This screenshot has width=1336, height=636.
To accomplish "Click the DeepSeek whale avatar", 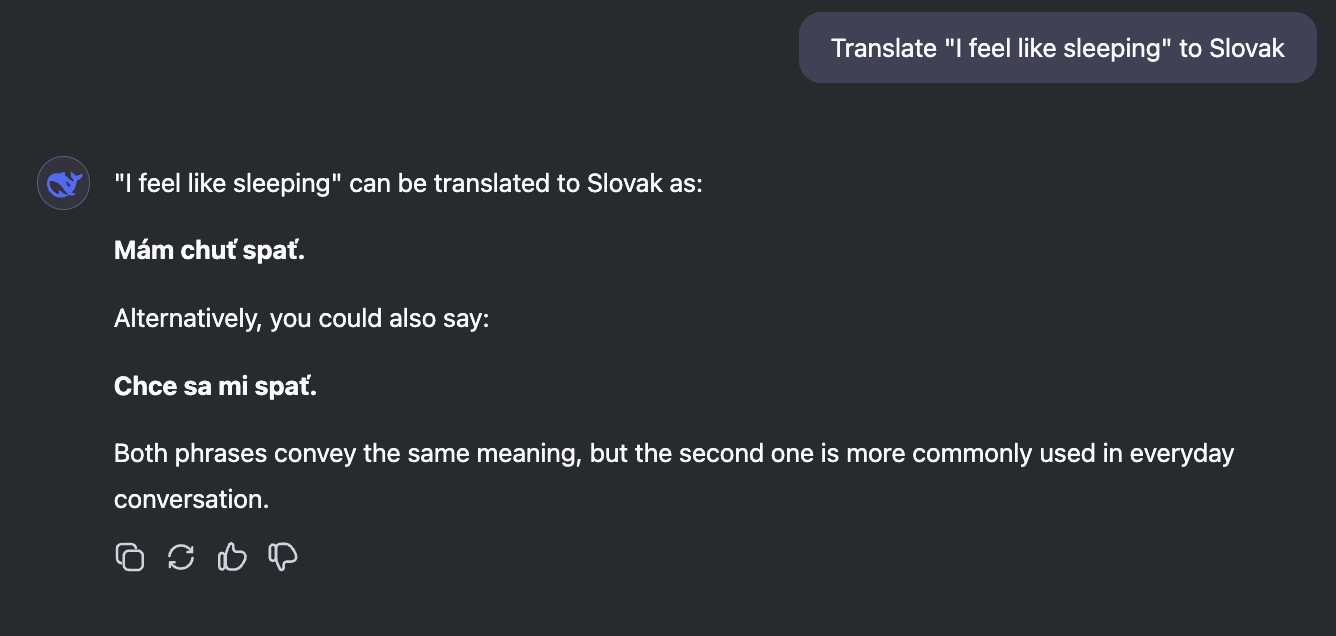I will pyautogui.click(x=64, y=183).
